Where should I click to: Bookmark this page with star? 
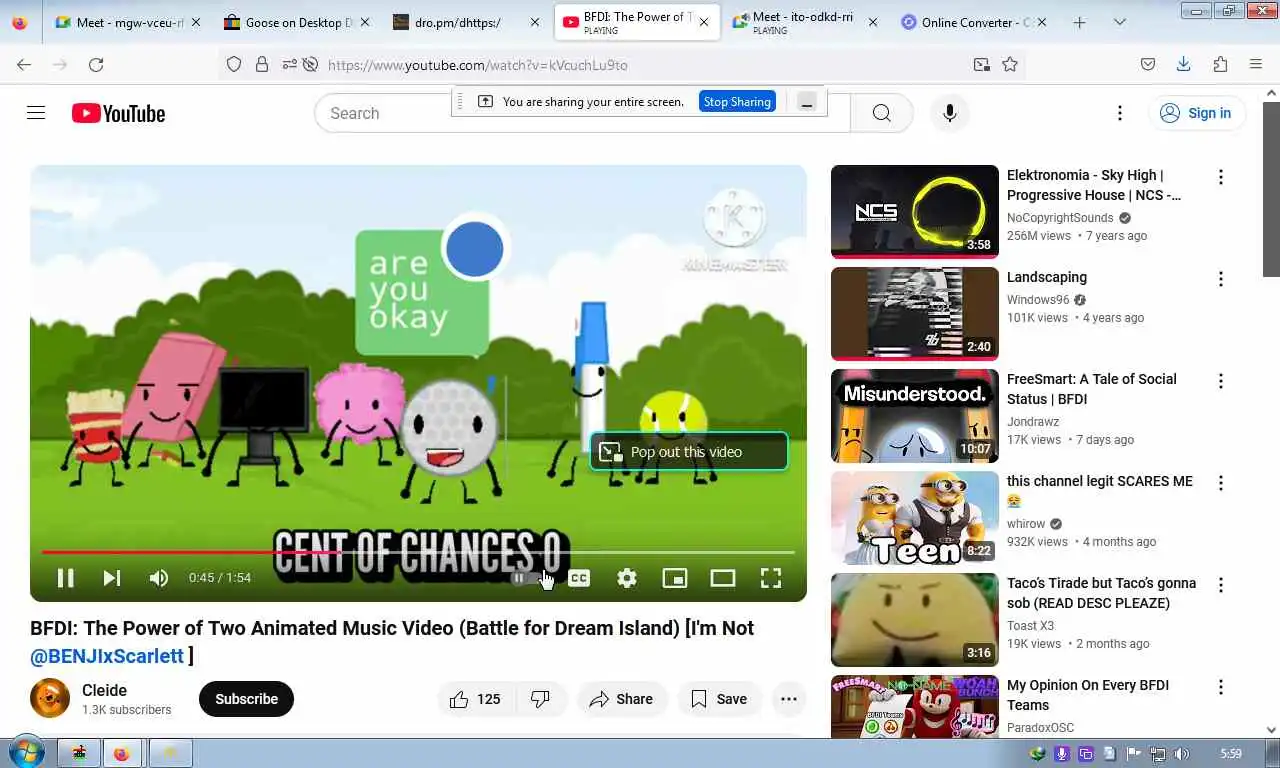(x=1010, y=64)
